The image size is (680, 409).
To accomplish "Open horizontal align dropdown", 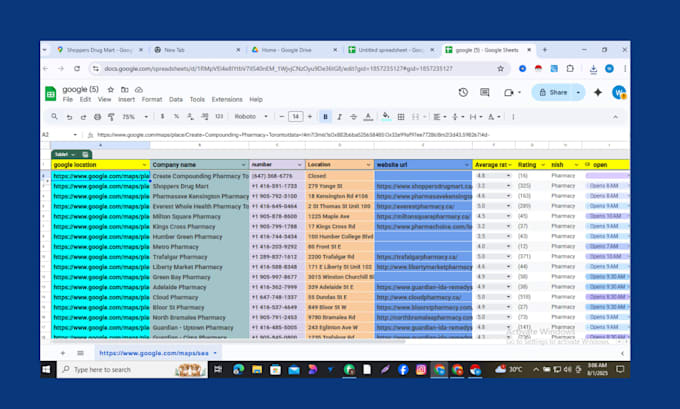I will (439, 116).
